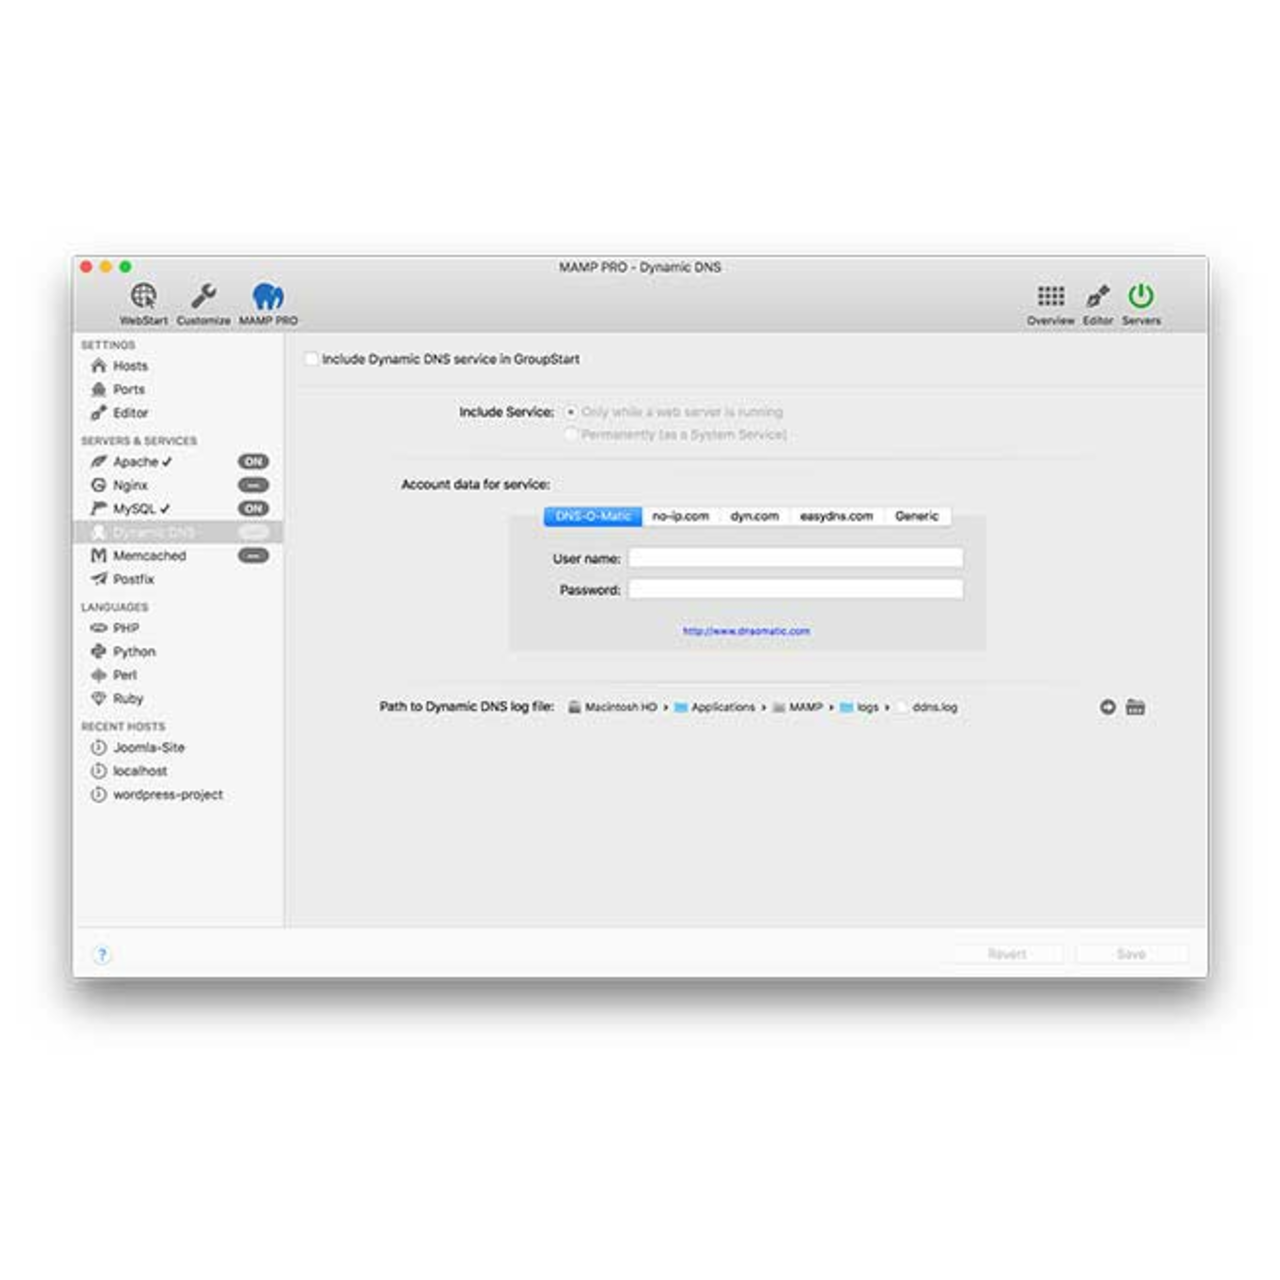
Task: Choose log file path with the folder icon
Action: (1136, 707)
